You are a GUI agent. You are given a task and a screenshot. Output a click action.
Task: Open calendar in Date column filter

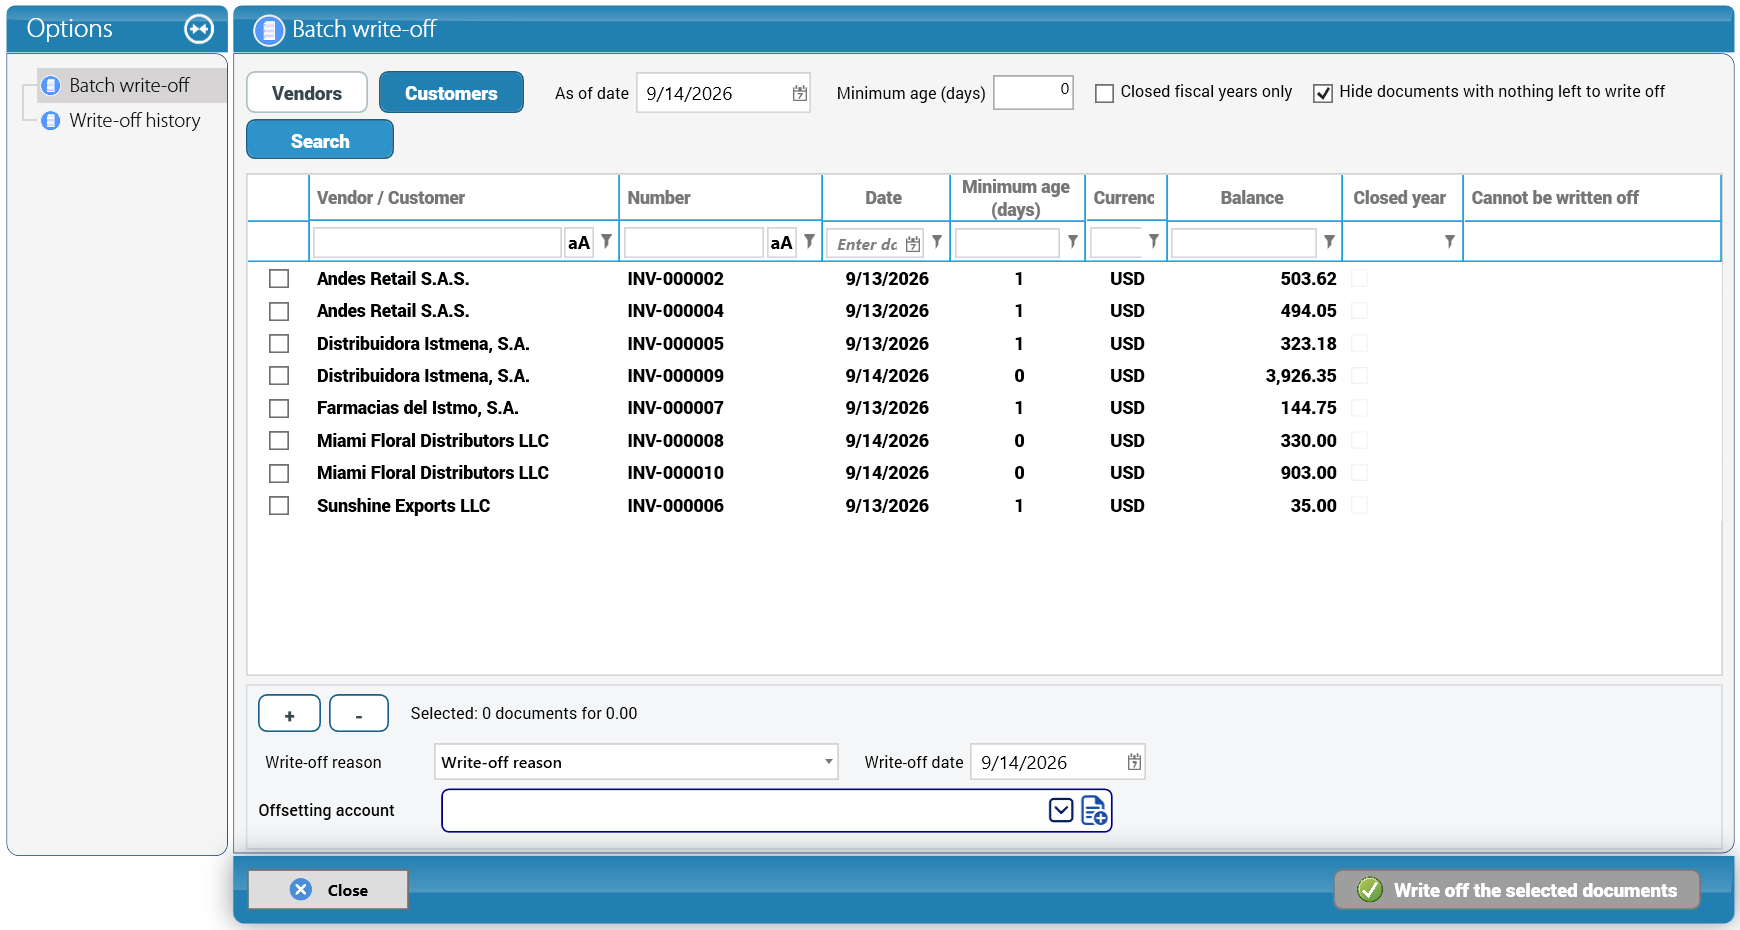click(x=913, y=244)
